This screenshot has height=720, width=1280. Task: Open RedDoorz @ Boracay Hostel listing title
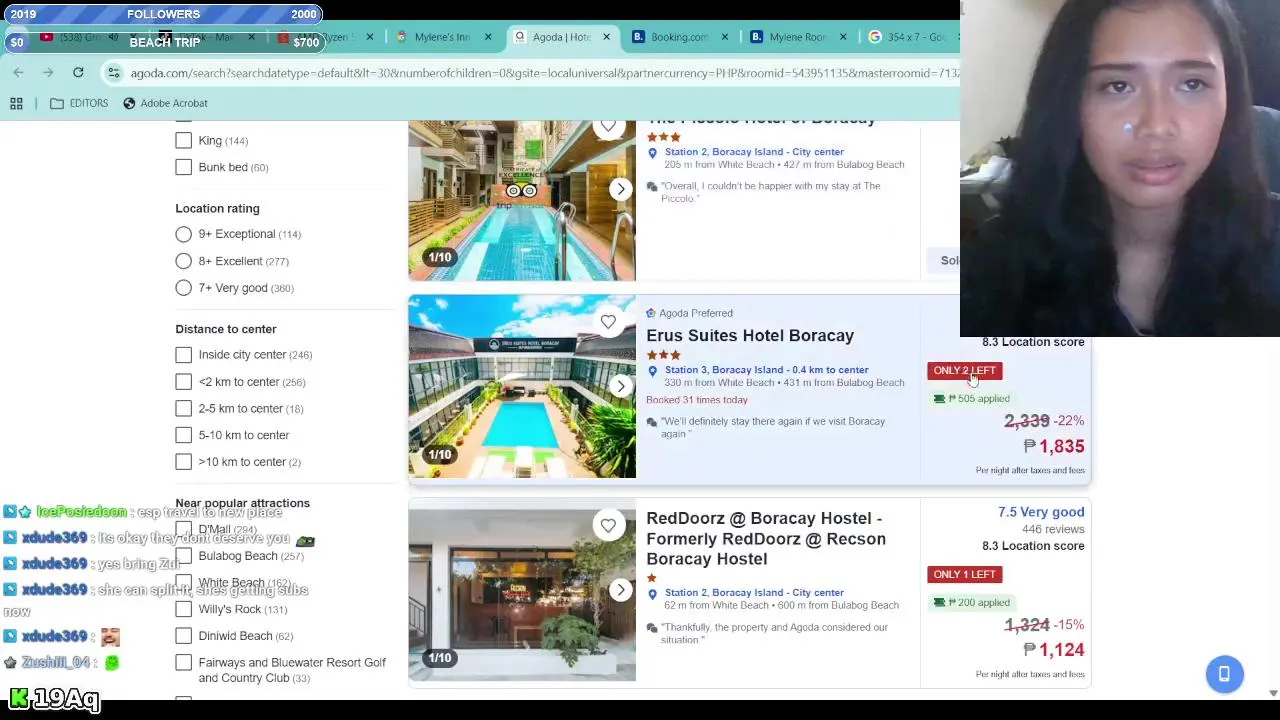pyautogui.click(x=766, y=539)
